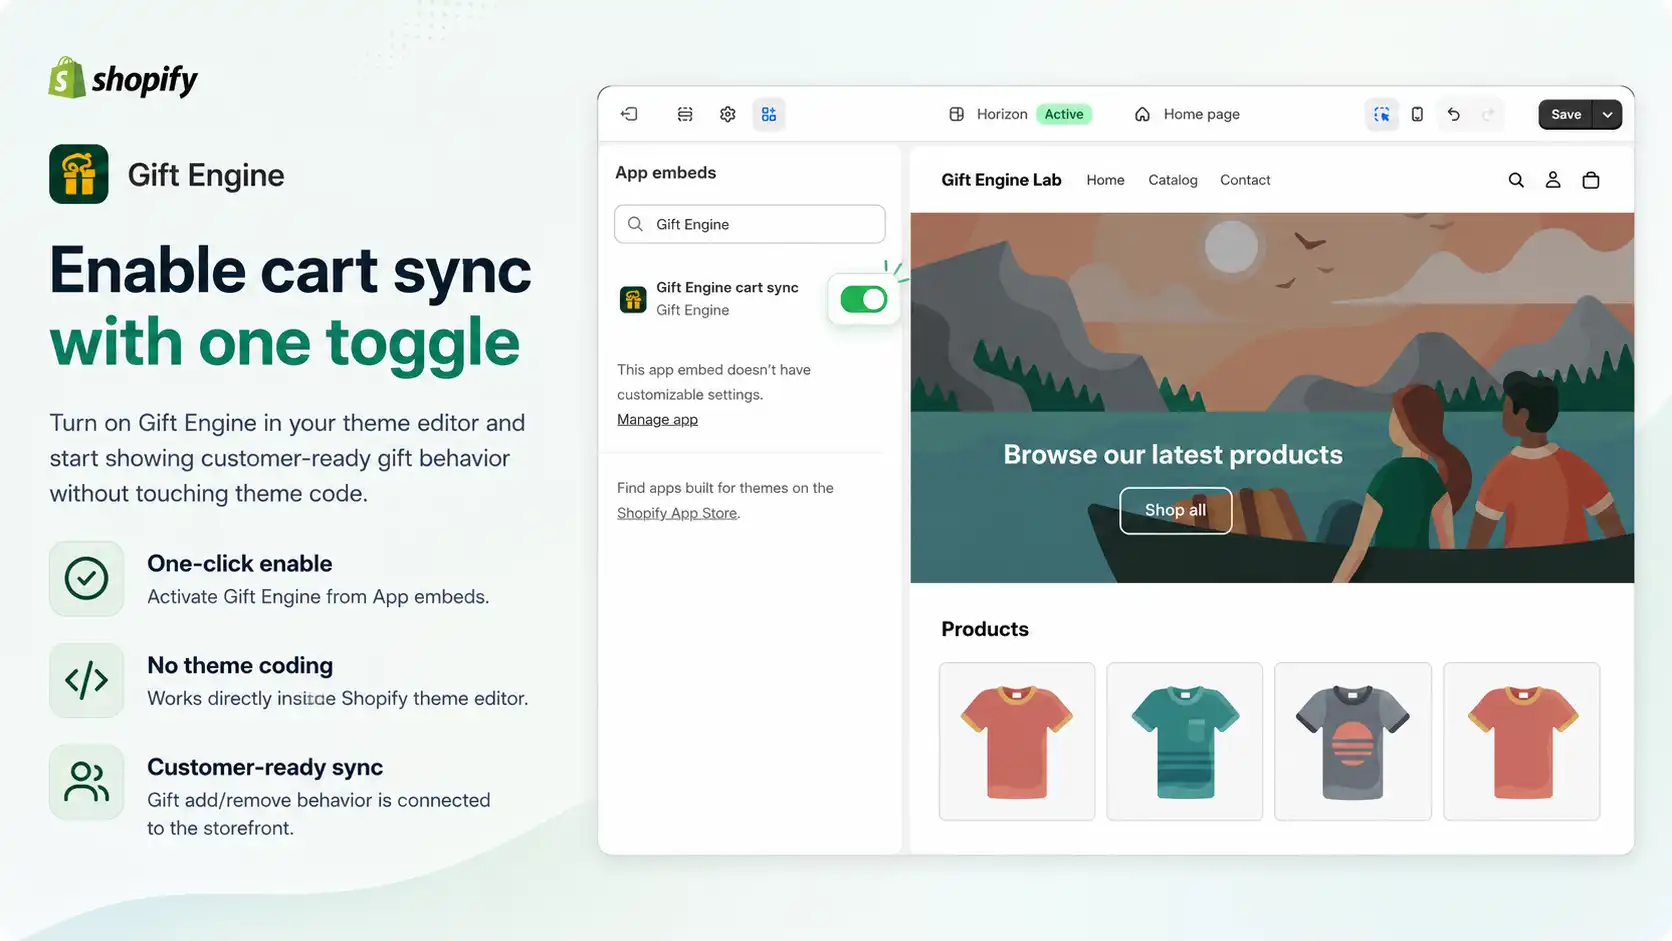Click the 'One-click enable' feature title
Screen dimensions: 1672x941
(x=240, y=563)
